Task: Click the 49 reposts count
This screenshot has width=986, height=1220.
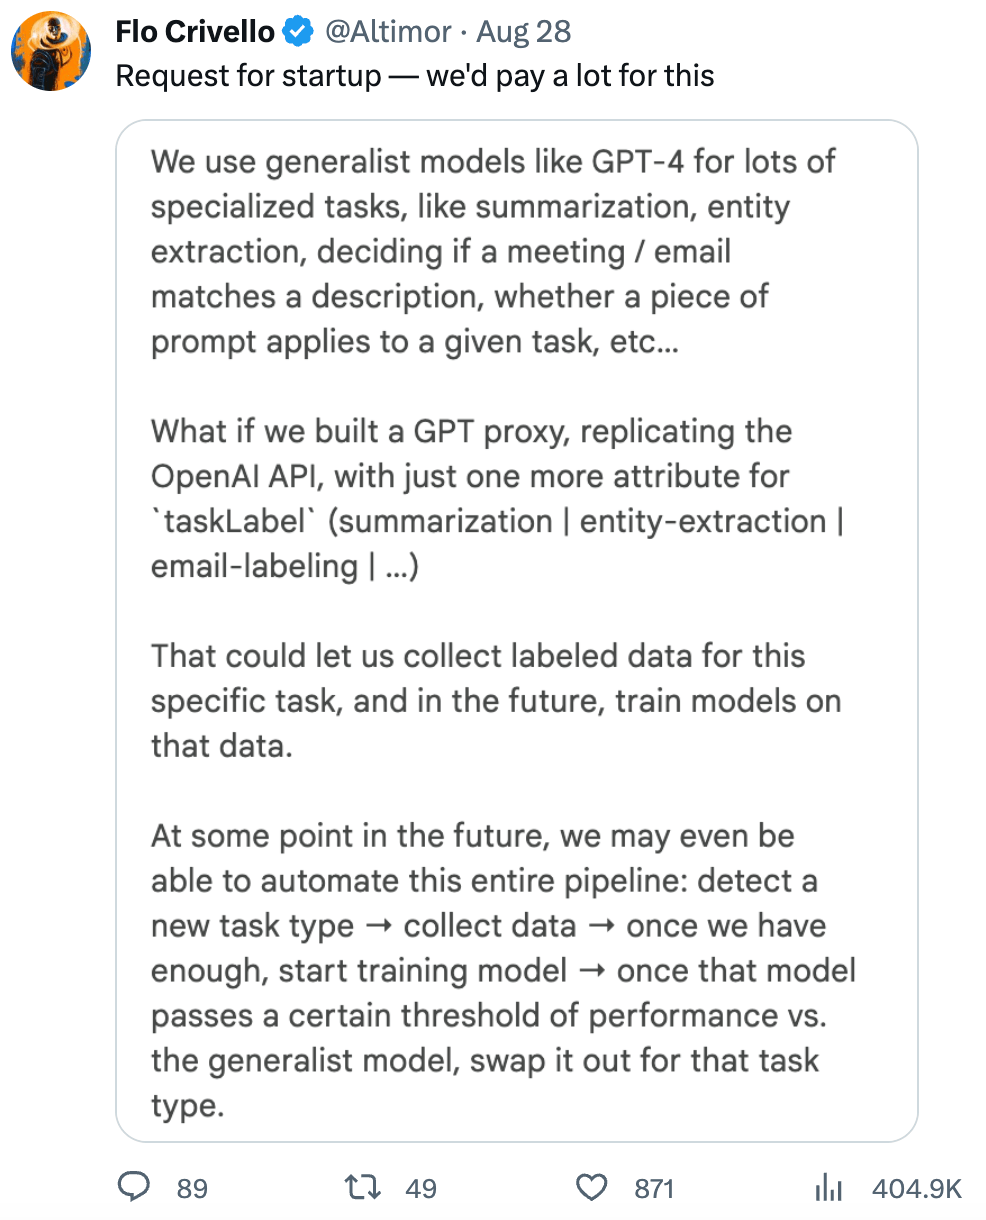Action: pos(421,1188)
